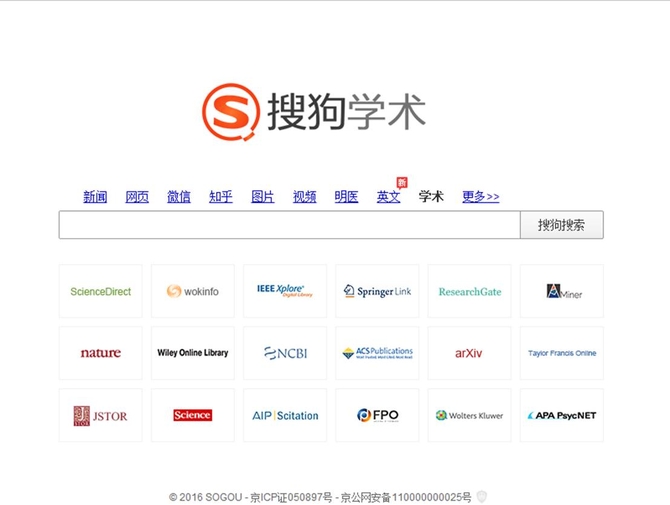670x505 pixels.
Task: Open the ResearchGate tile
Action: pyautogui.click(x=470, y=291)
